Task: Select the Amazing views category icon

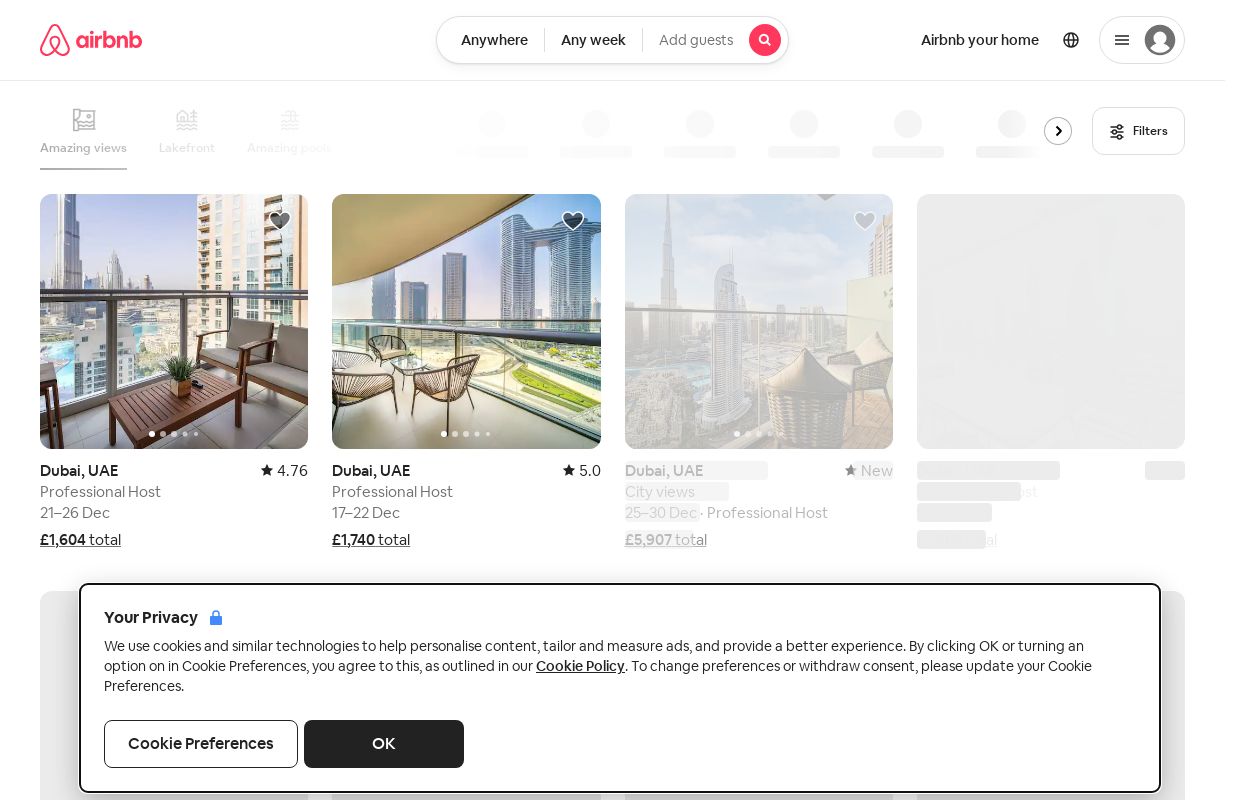Action: tap(83, 120)
